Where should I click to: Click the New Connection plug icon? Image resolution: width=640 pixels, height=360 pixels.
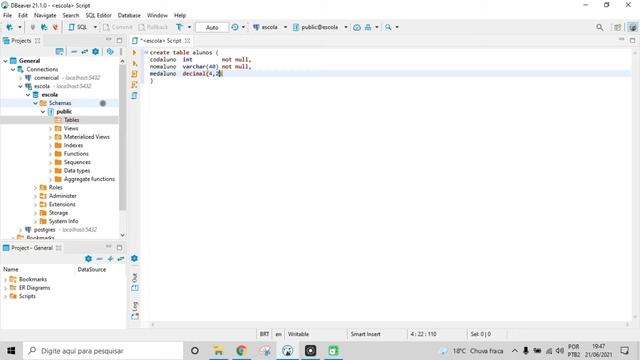tap(9, 27)
